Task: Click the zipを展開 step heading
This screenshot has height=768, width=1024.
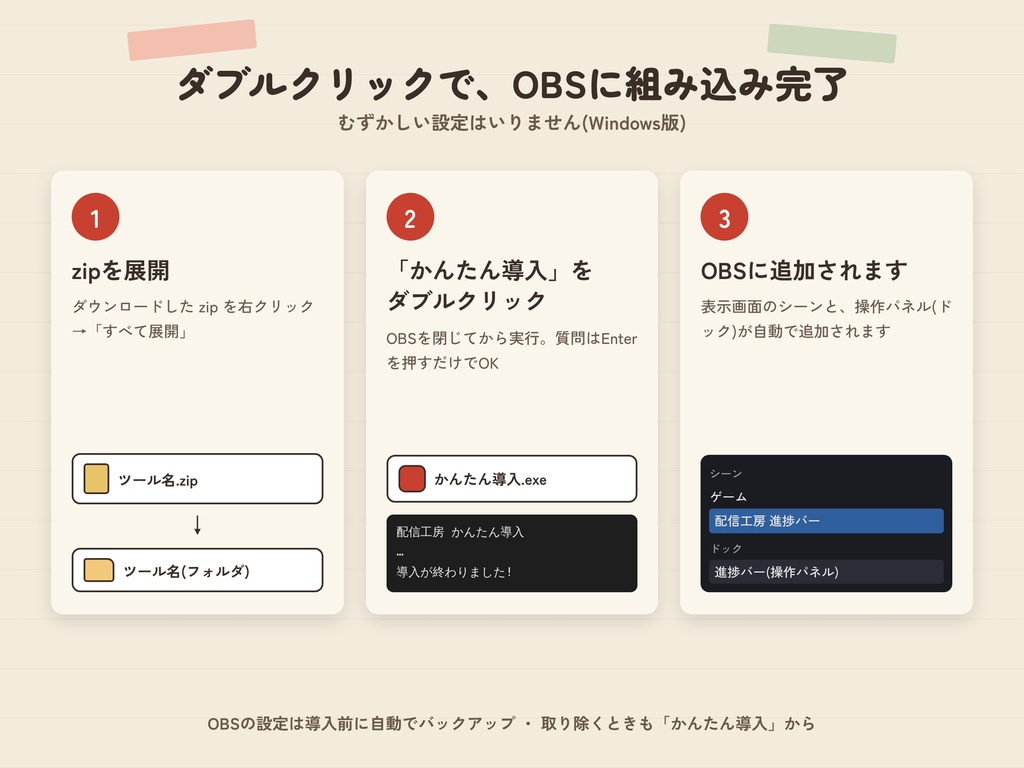Action: (x=121, y=270)
